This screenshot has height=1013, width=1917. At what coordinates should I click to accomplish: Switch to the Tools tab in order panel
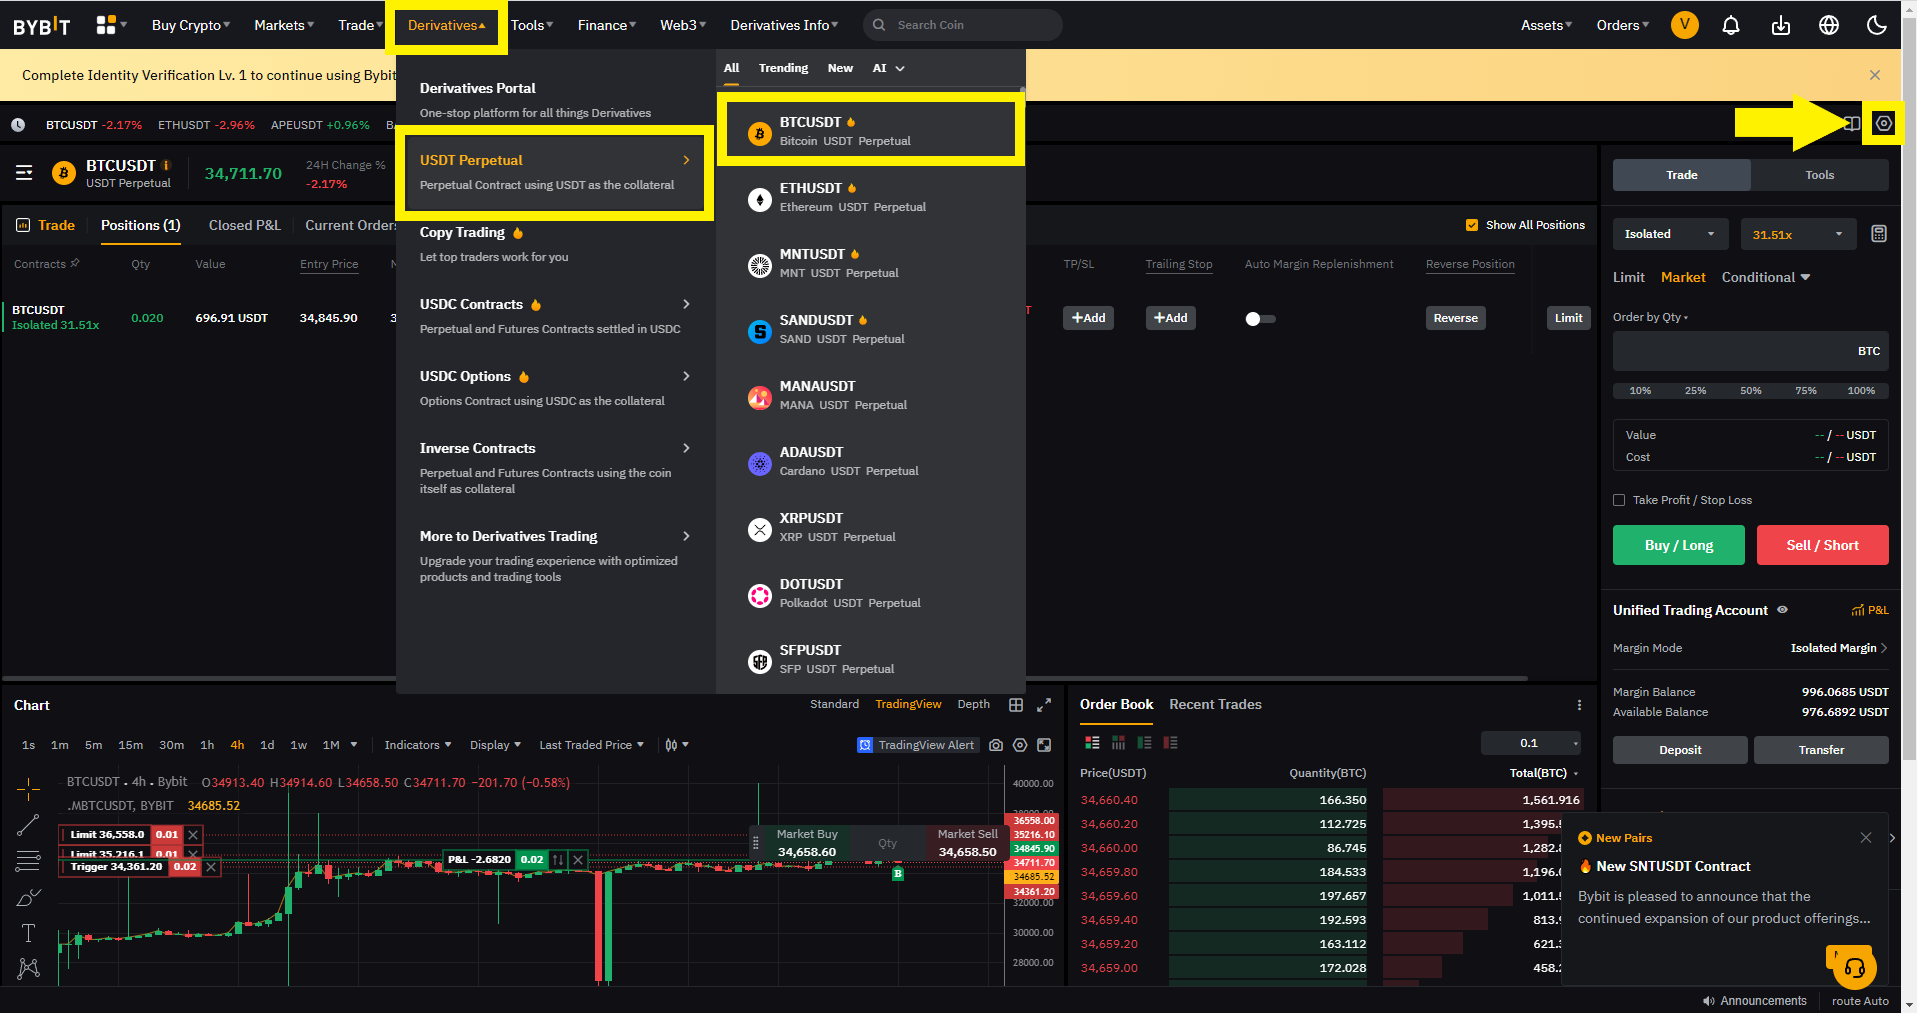[1819, 175]
